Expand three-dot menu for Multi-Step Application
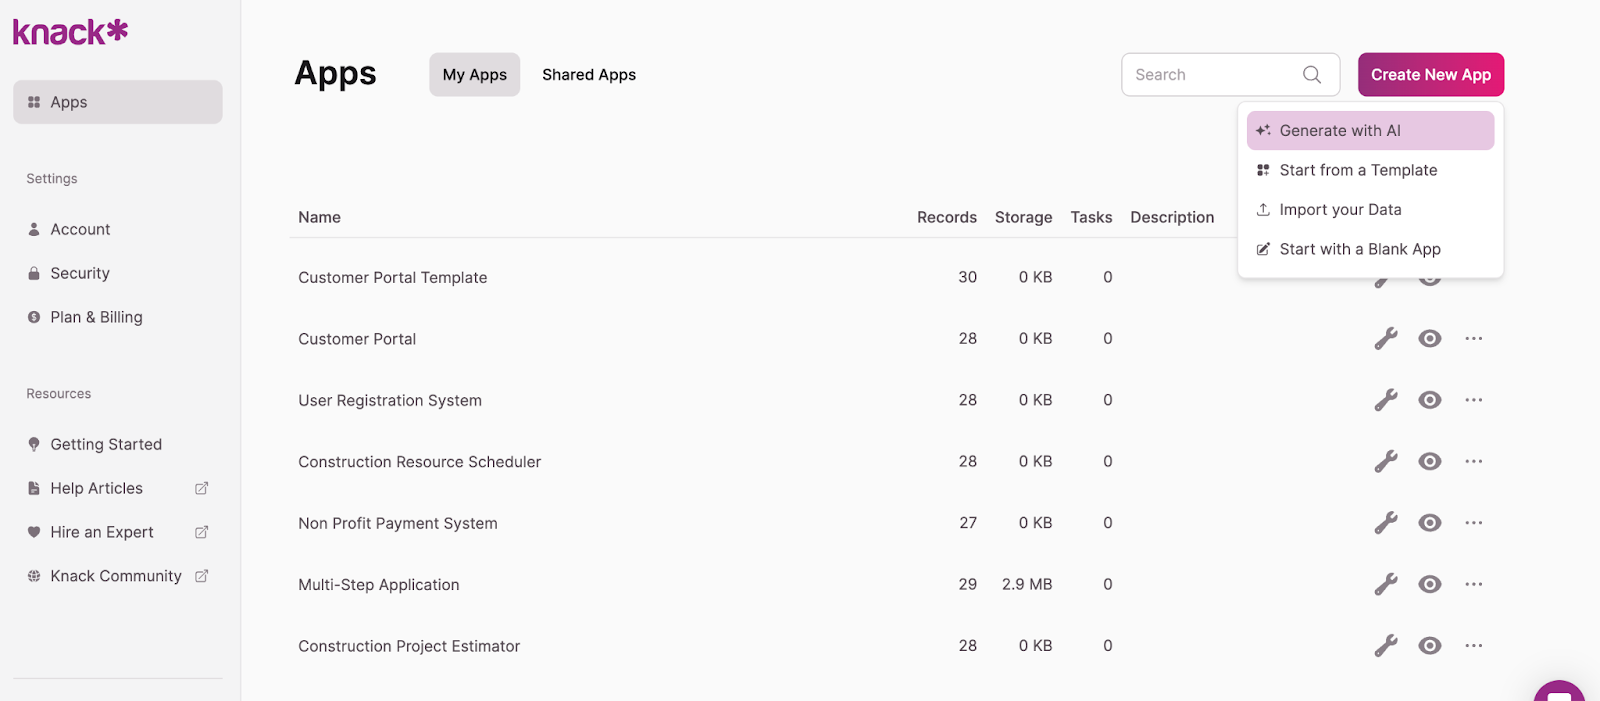Viewport: 1600px width, 701px height. coord(1473,585)
